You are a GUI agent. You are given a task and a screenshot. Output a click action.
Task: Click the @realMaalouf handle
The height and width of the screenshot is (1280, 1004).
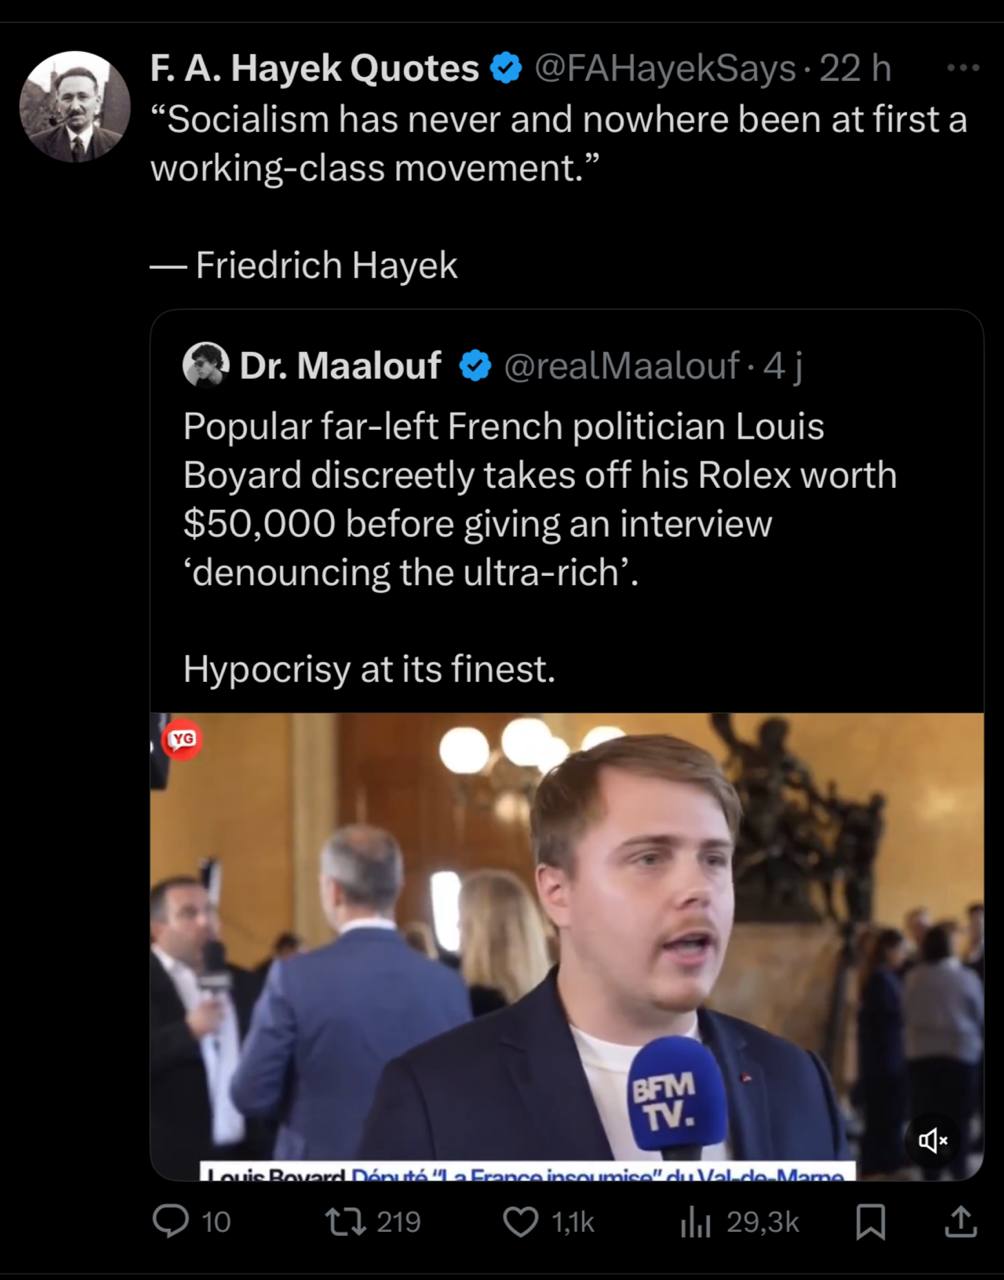[x=622, y=366]
